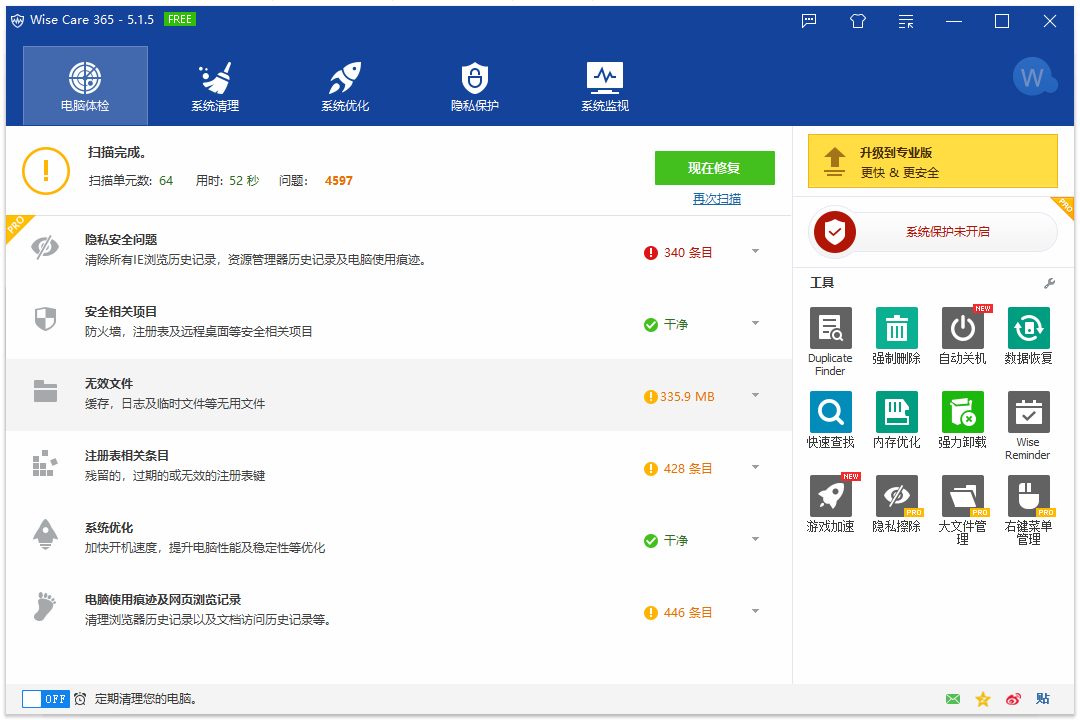
Task: Toggle the OFF scheduled cleanup switch
Action: click(x=45, y=699)
